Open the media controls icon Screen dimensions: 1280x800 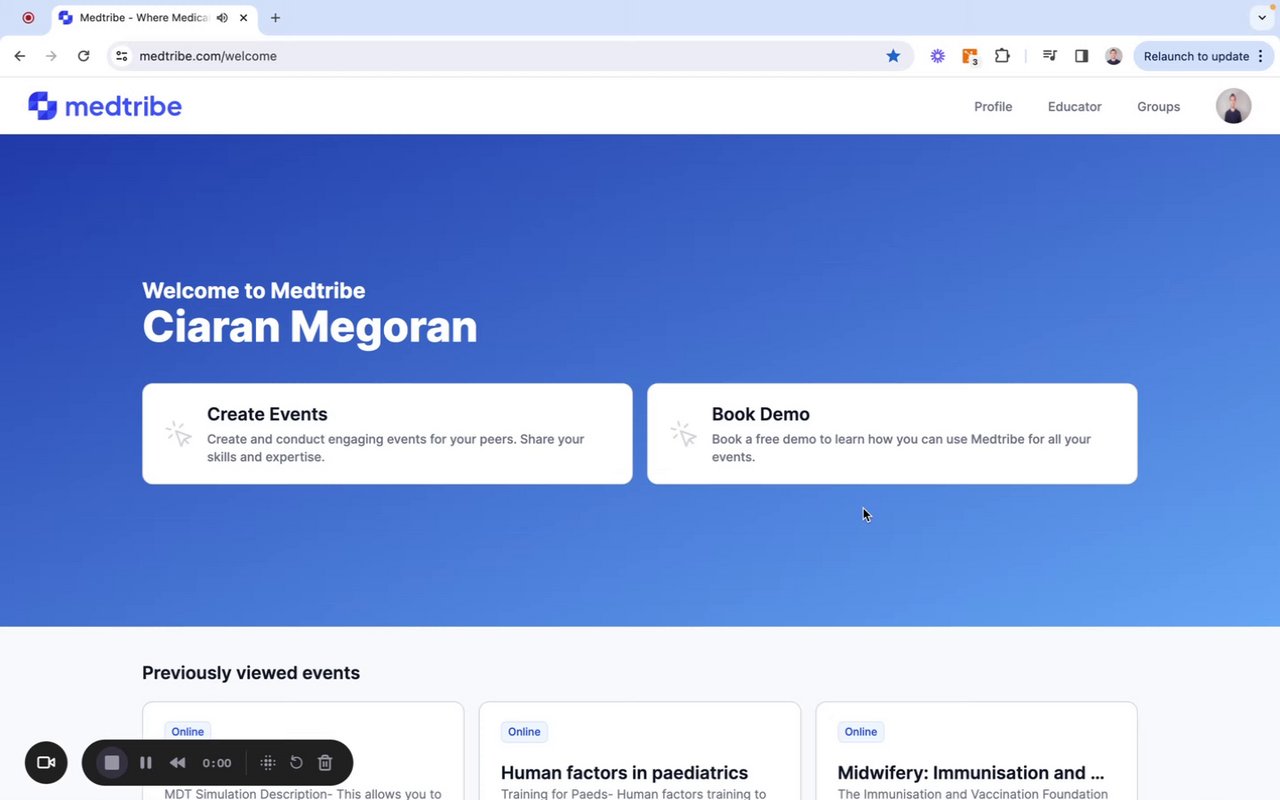click(x=1049, y=56)
